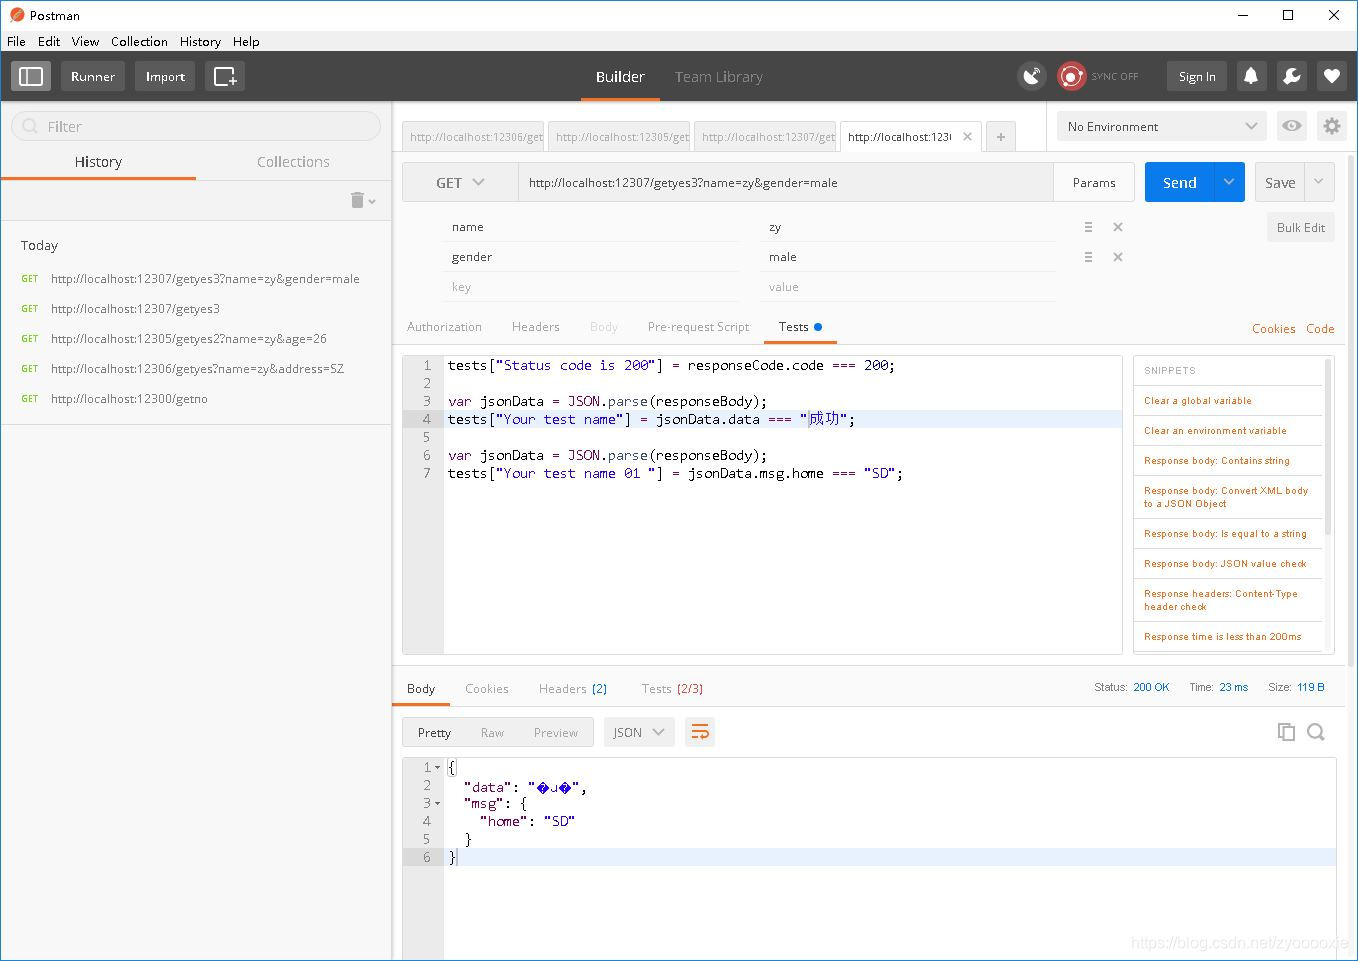The width and height of the screenshot is (1358, 961).
Task: Show response Headers (2) tab
Action: pos(573,688)
